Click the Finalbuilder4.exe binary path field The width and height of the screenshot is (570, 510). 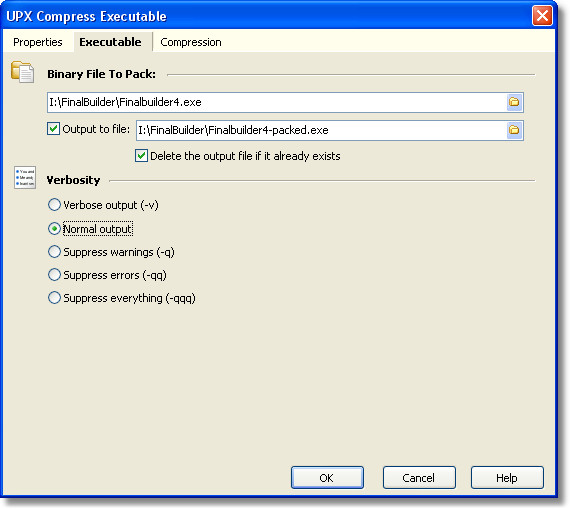click(277, 103)
